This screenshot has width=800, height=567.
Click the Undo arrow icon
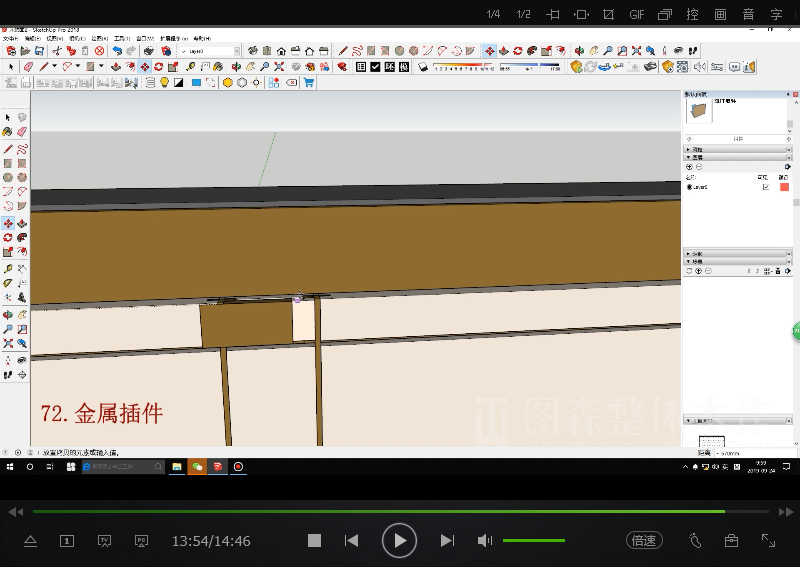coord(117,51)
